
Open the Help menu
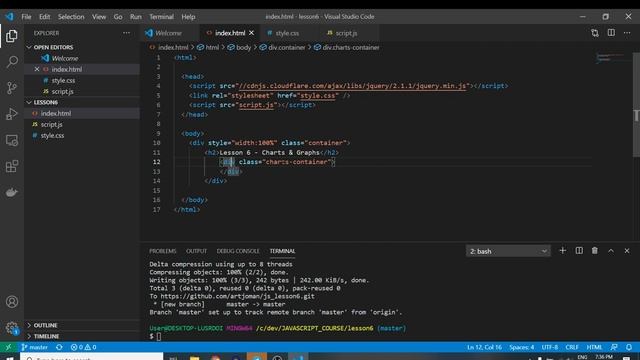pyautogui.click(x=188, y=17)
